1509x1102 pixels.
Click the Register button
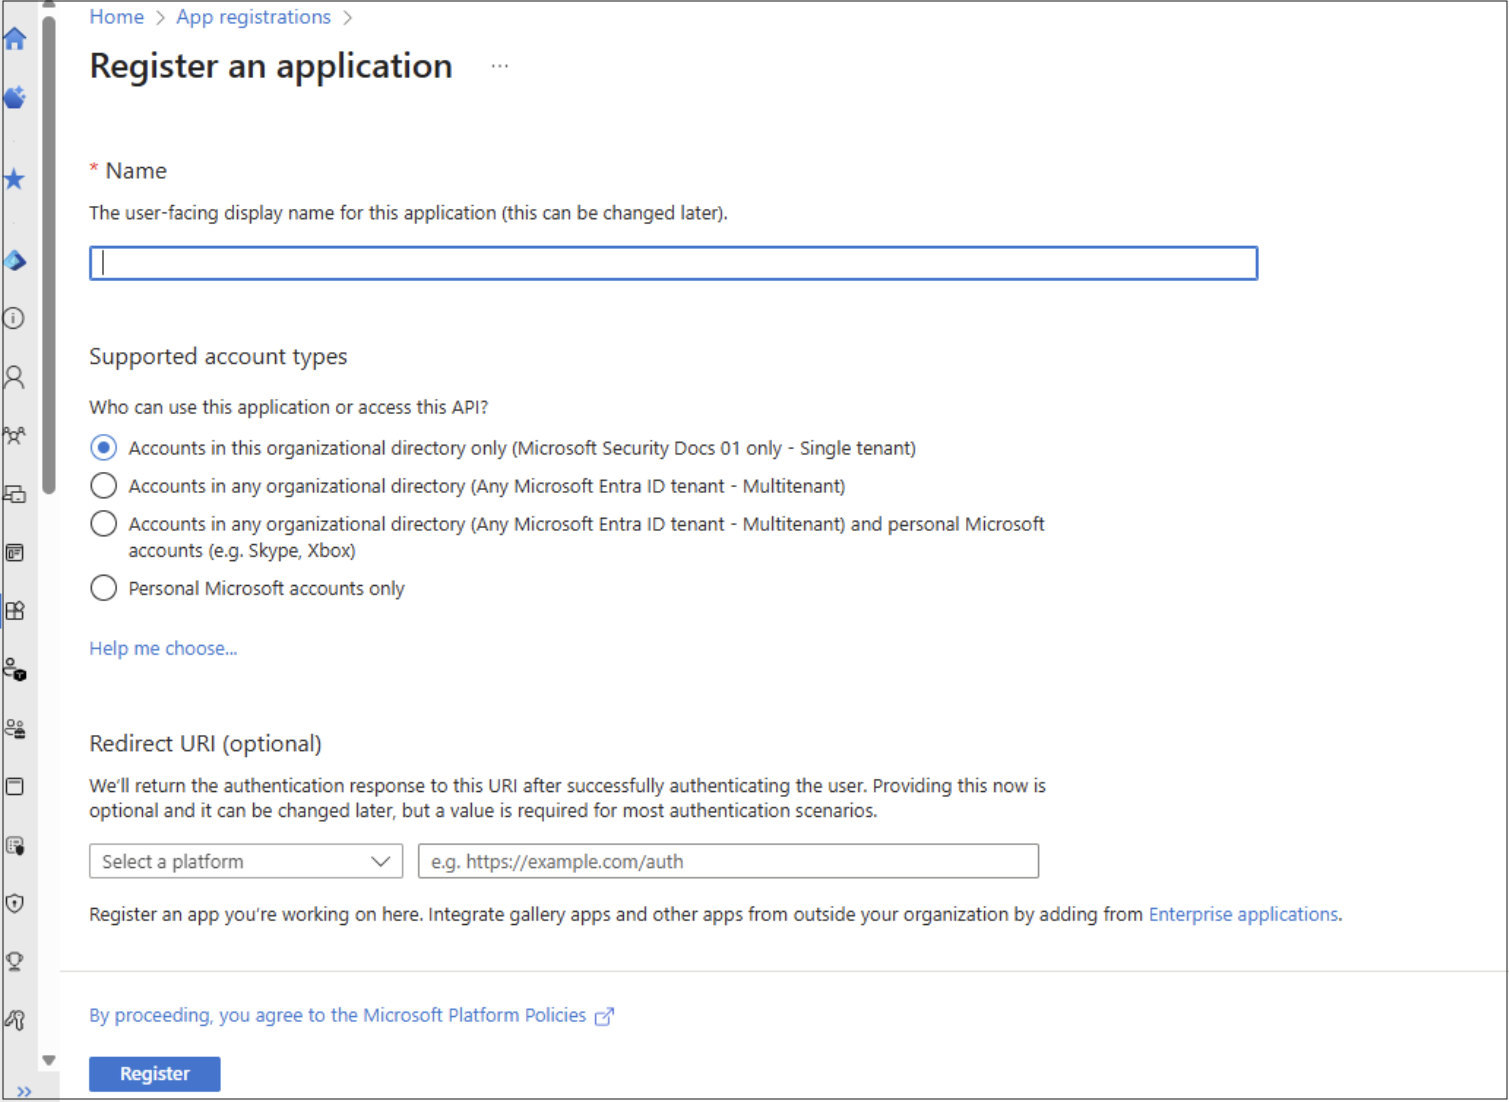pos(154,1073)
